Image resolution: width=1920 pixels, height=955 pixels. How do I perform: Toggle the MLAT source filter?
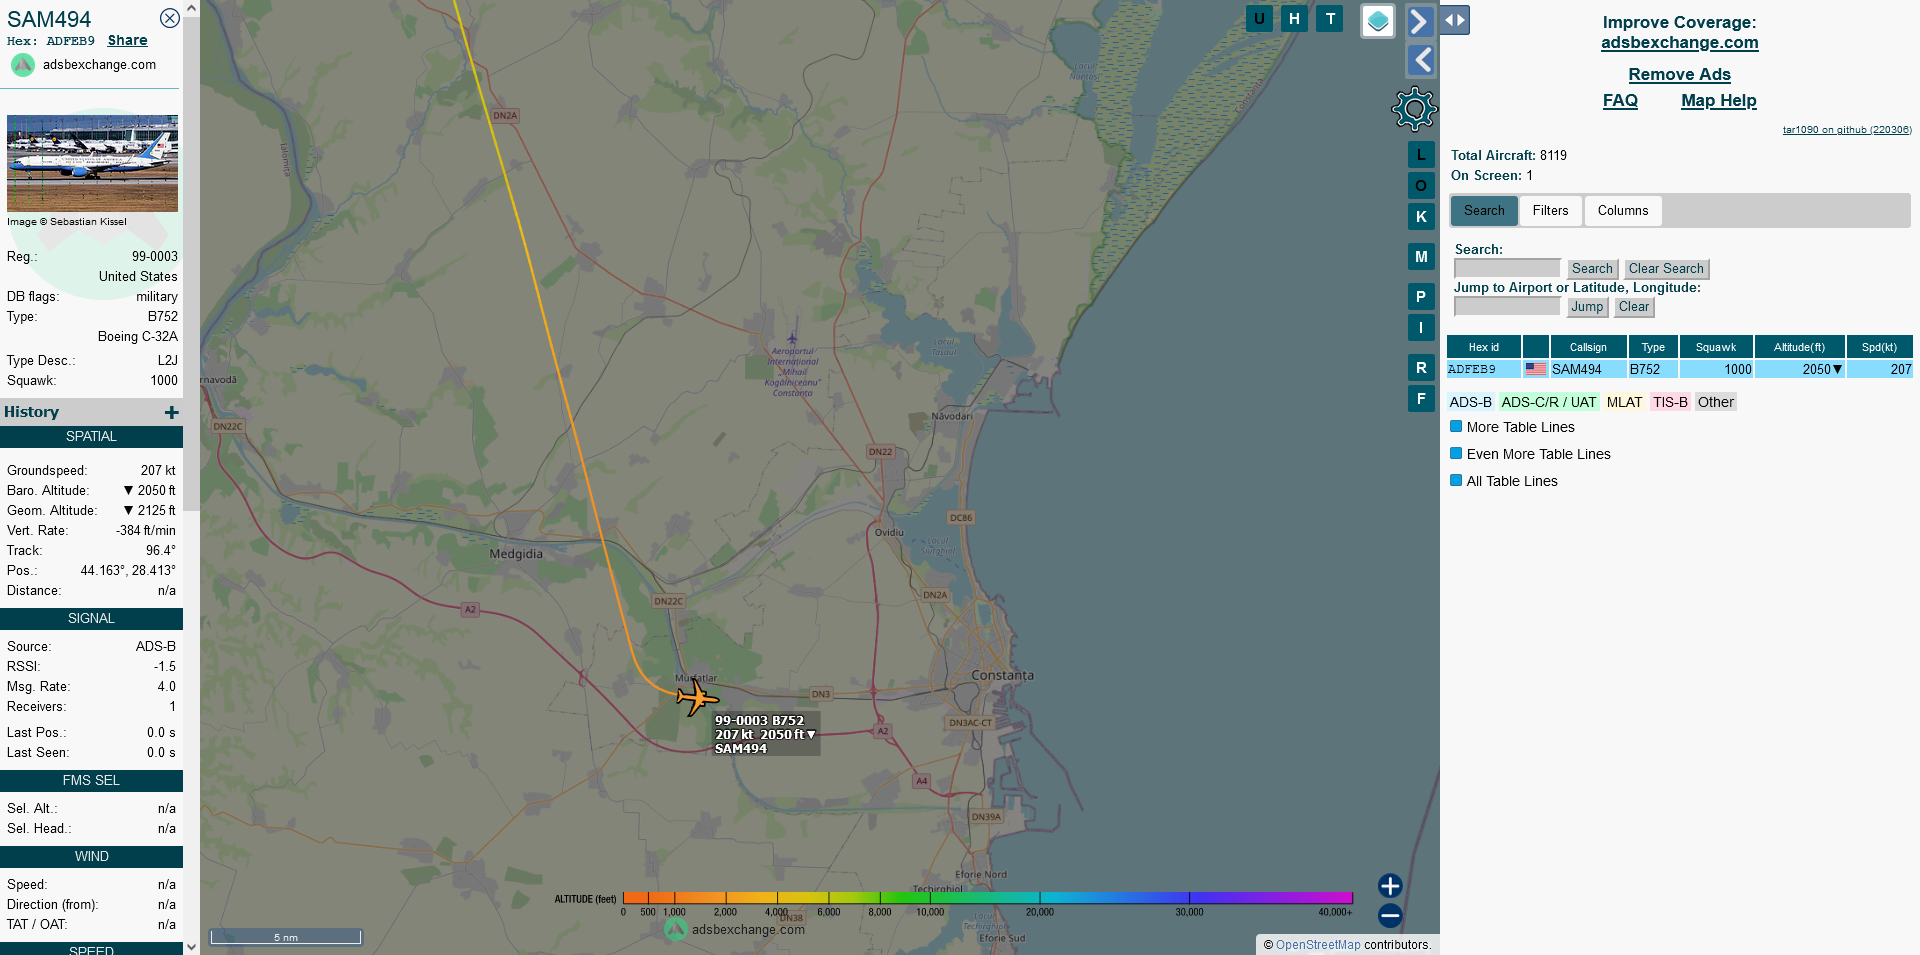click(x=1624, y=402)
